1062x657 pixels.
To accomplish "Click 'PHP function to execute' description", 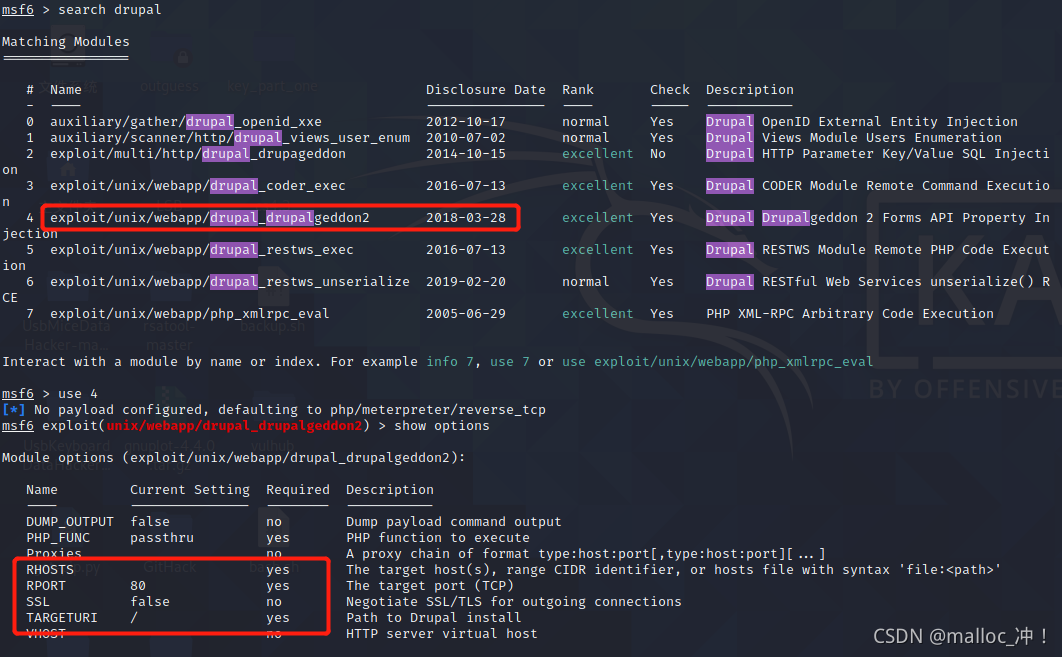I will [x=438, y=538].
